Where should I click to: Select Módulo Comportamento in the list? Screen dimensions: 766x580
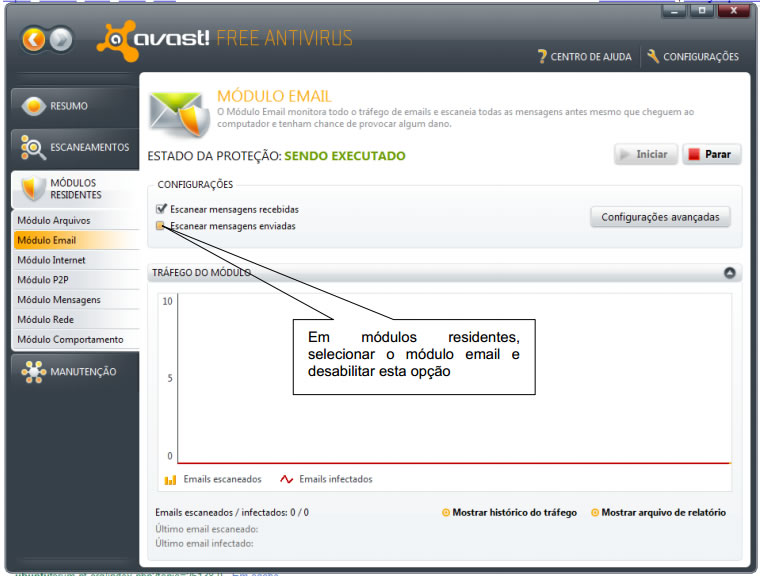pos(76,340)
